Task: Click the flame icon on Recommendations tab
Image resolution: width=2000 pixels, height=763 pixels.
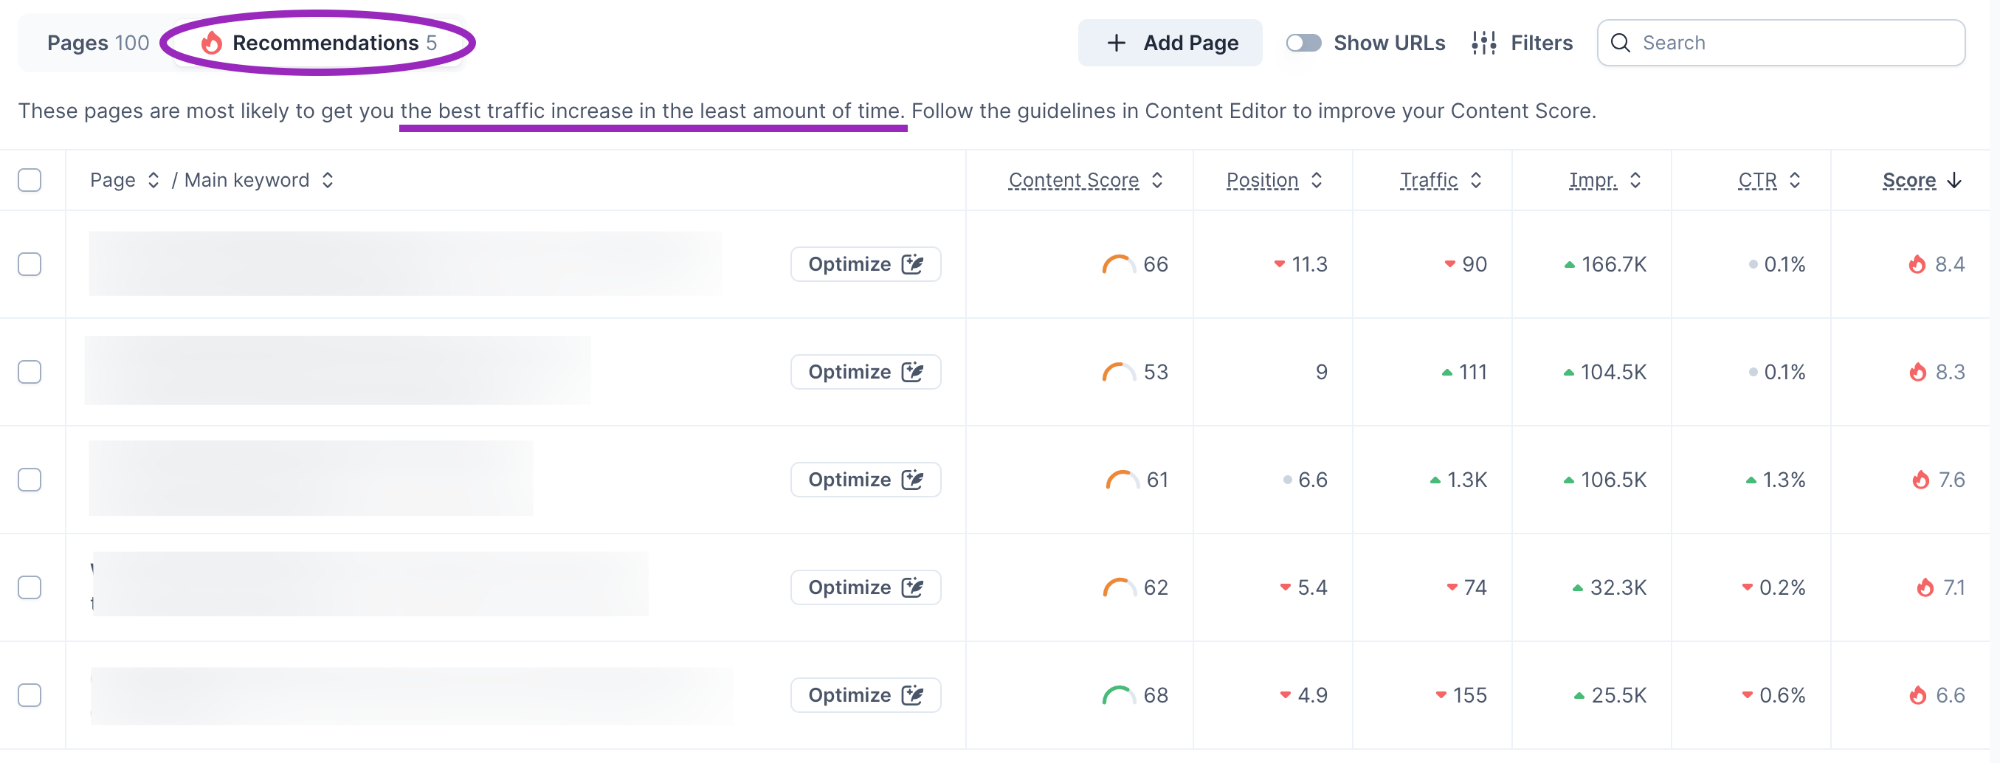Action: click(x=212, y=43)
